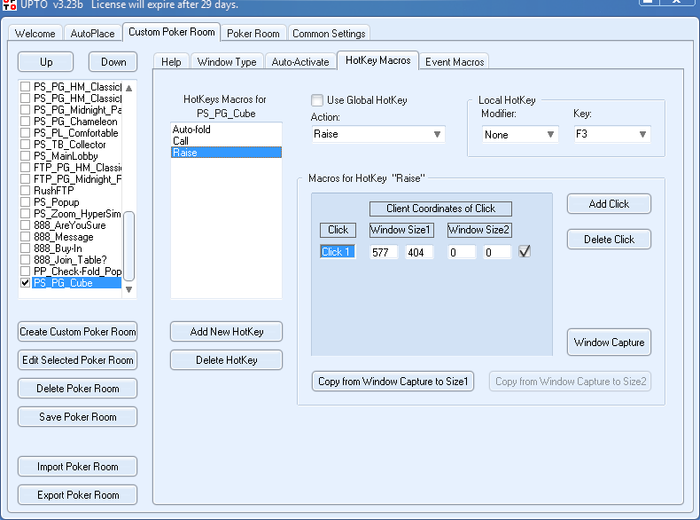Enable the RushFTP checkbox
This screenshot has width=700, height=520.
coord(25,190)
